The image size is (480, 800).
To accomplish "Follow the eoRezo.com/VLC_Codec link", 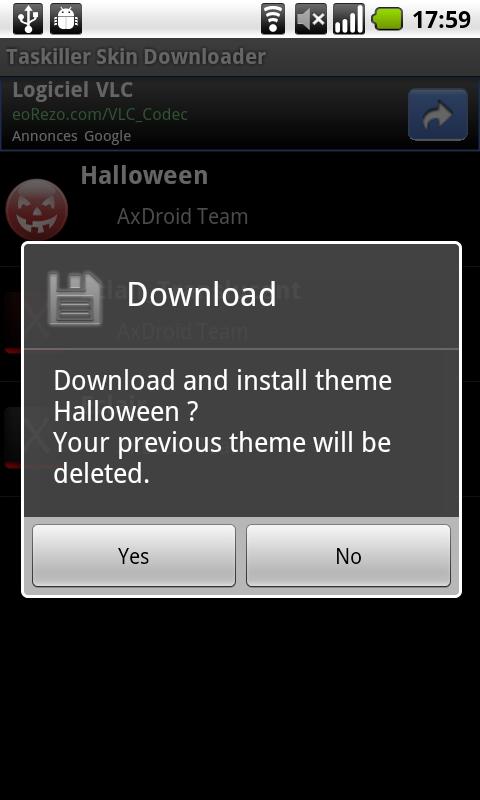I will pos(100,114).
